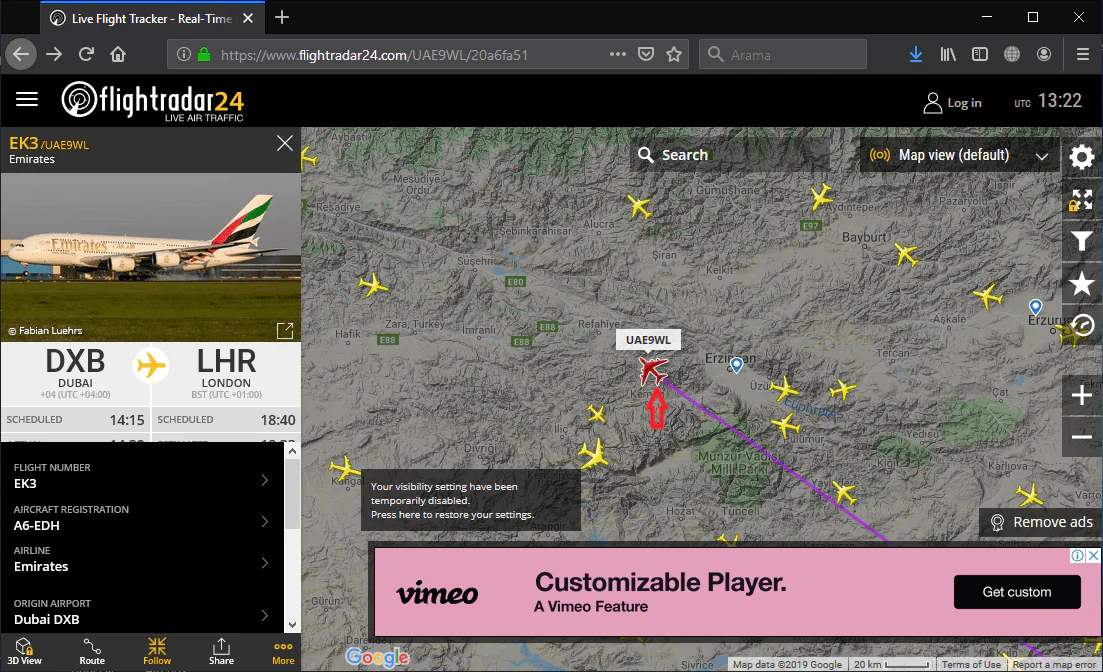Expand the Aircraft Registration A6-EDH row
The width and height of the screenshot is (1103, 672).
(x=142, y=518)
